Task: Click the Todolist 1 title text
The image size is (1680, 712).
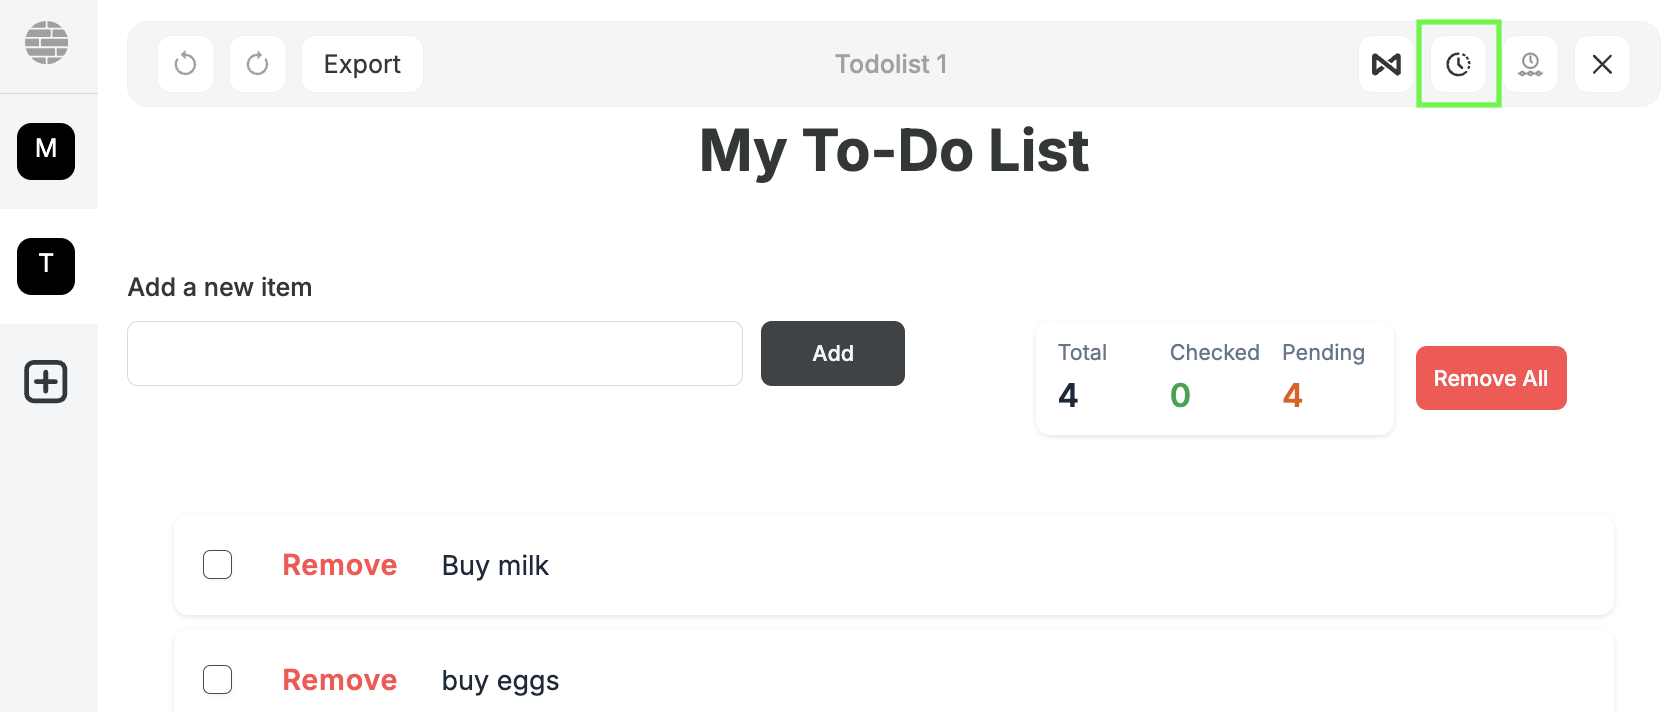Action: pos(891,64)
